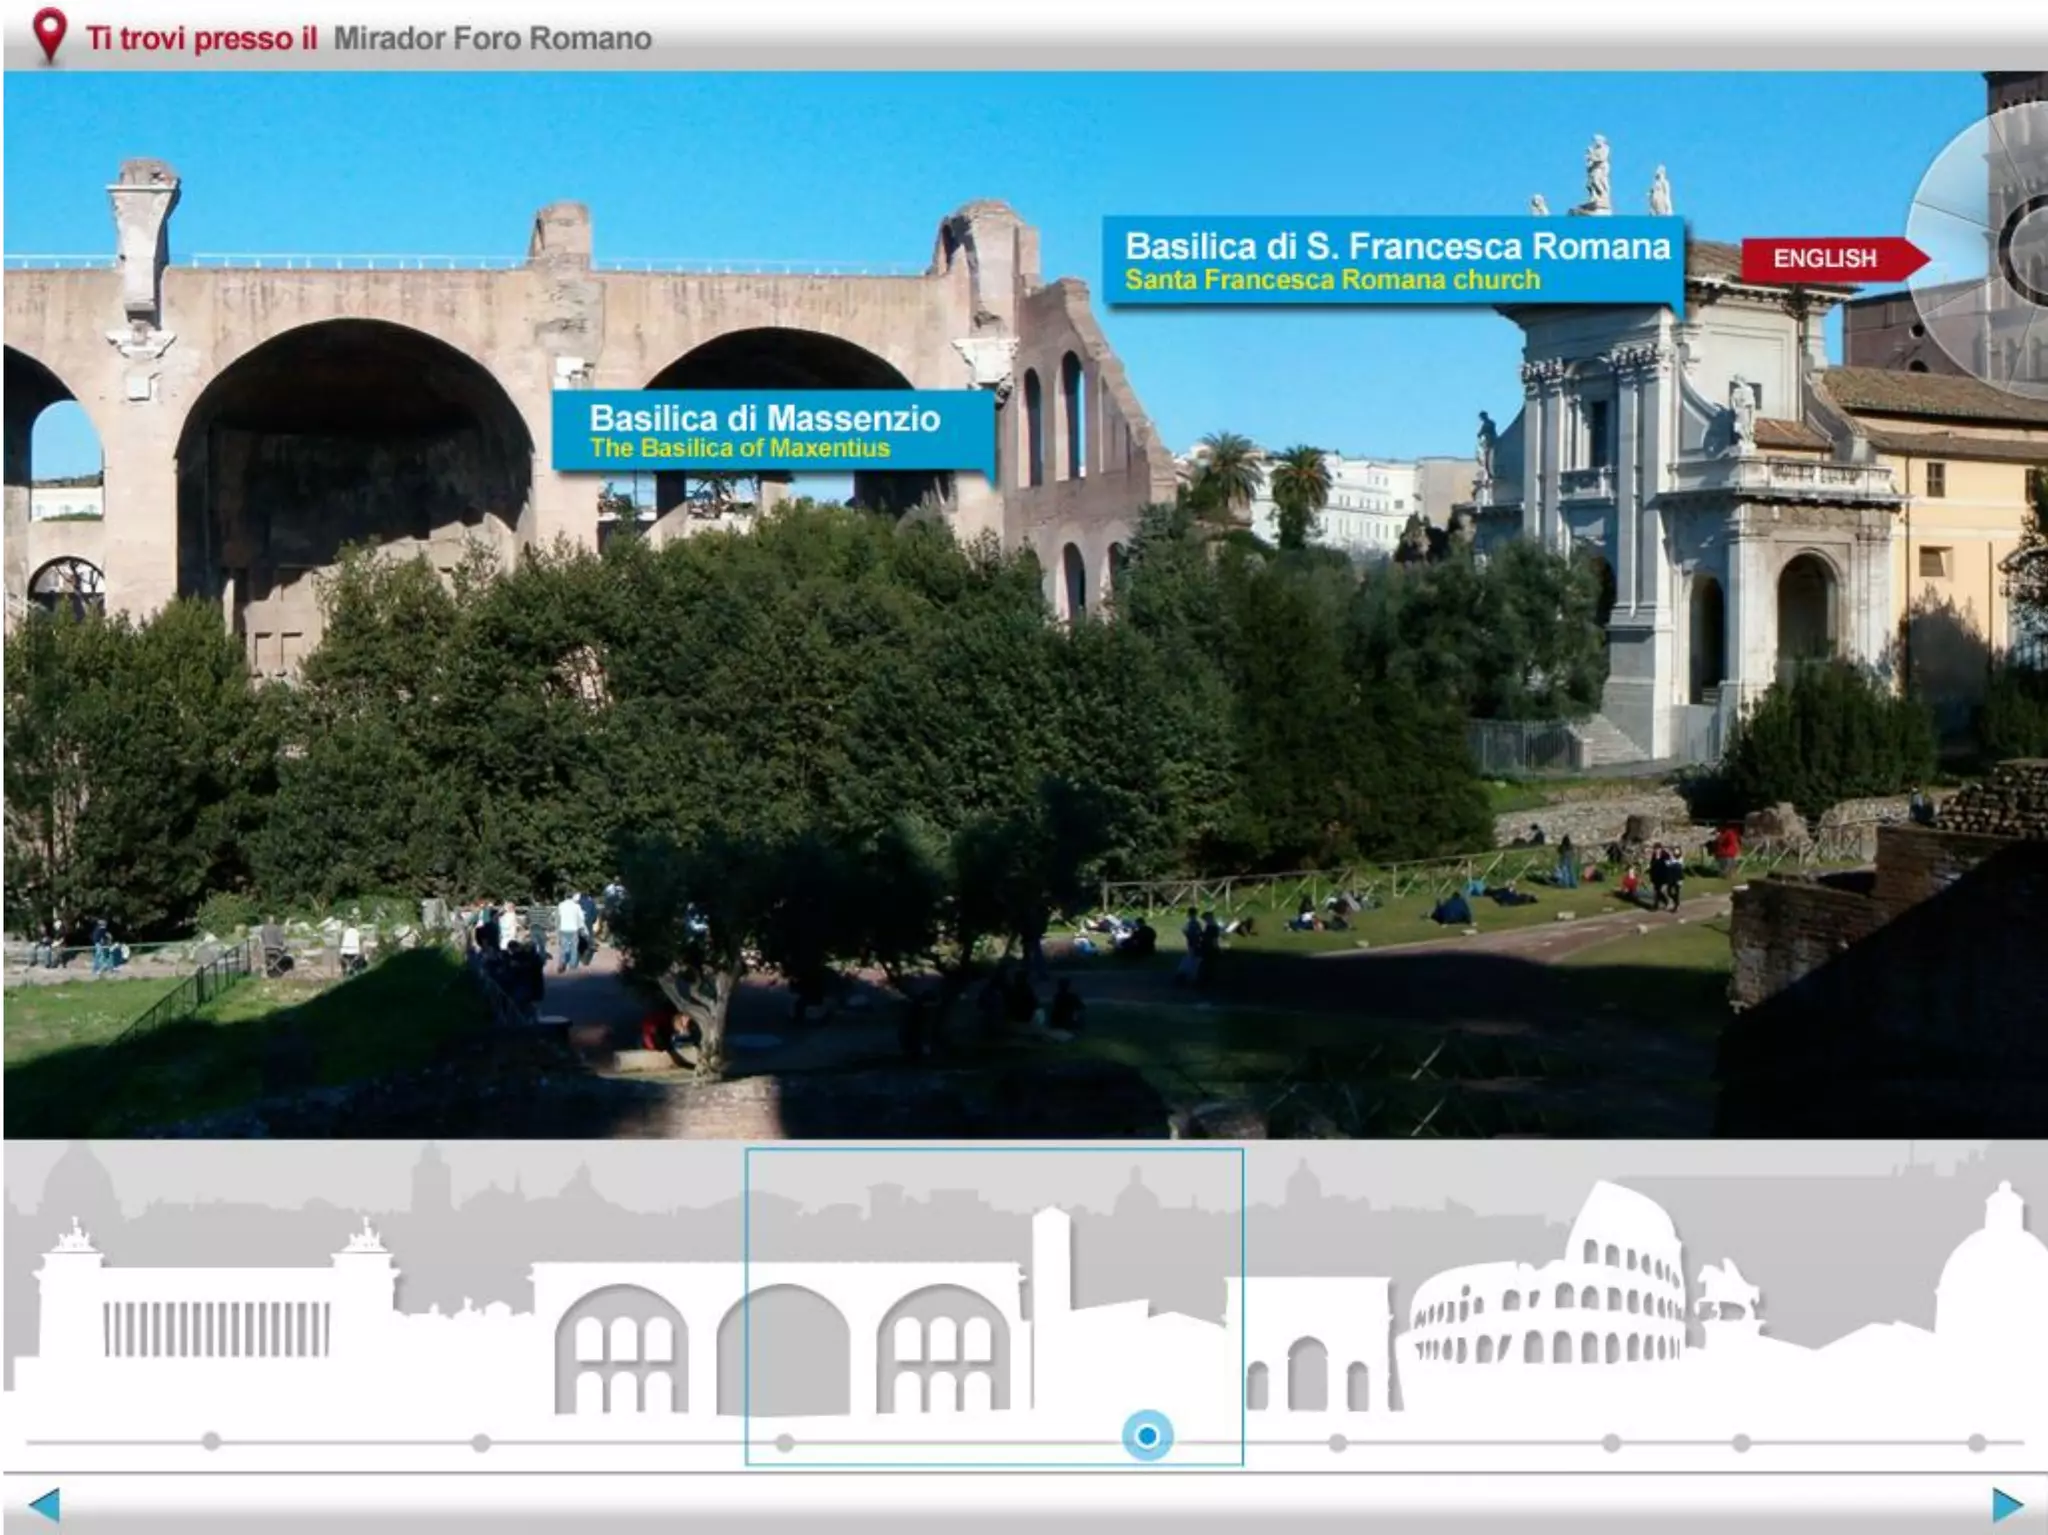Image resolution: width=2048 pixels, height=1535 pixels.
Task: Jump to timeline dot beneath the Vittoriano
Action: [211, 1441]
